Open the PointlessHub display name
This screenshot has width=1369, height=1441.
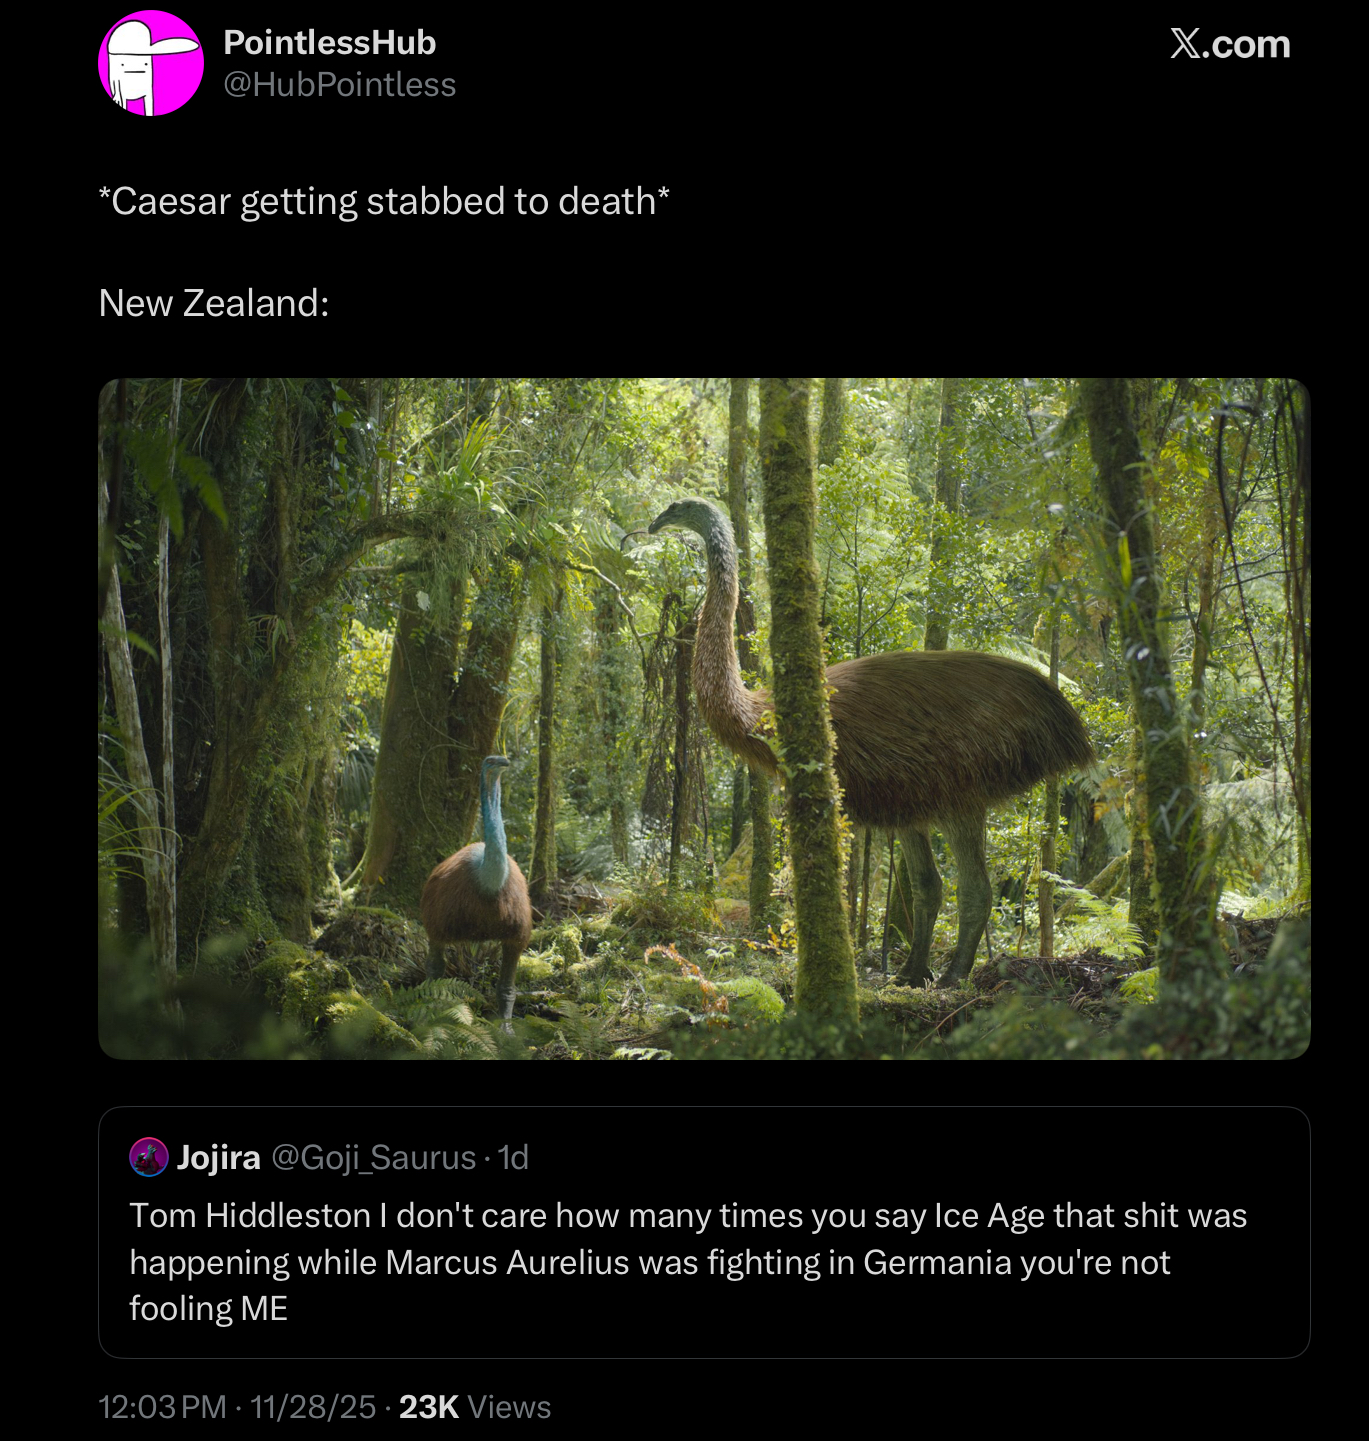(x=329, y=42)
